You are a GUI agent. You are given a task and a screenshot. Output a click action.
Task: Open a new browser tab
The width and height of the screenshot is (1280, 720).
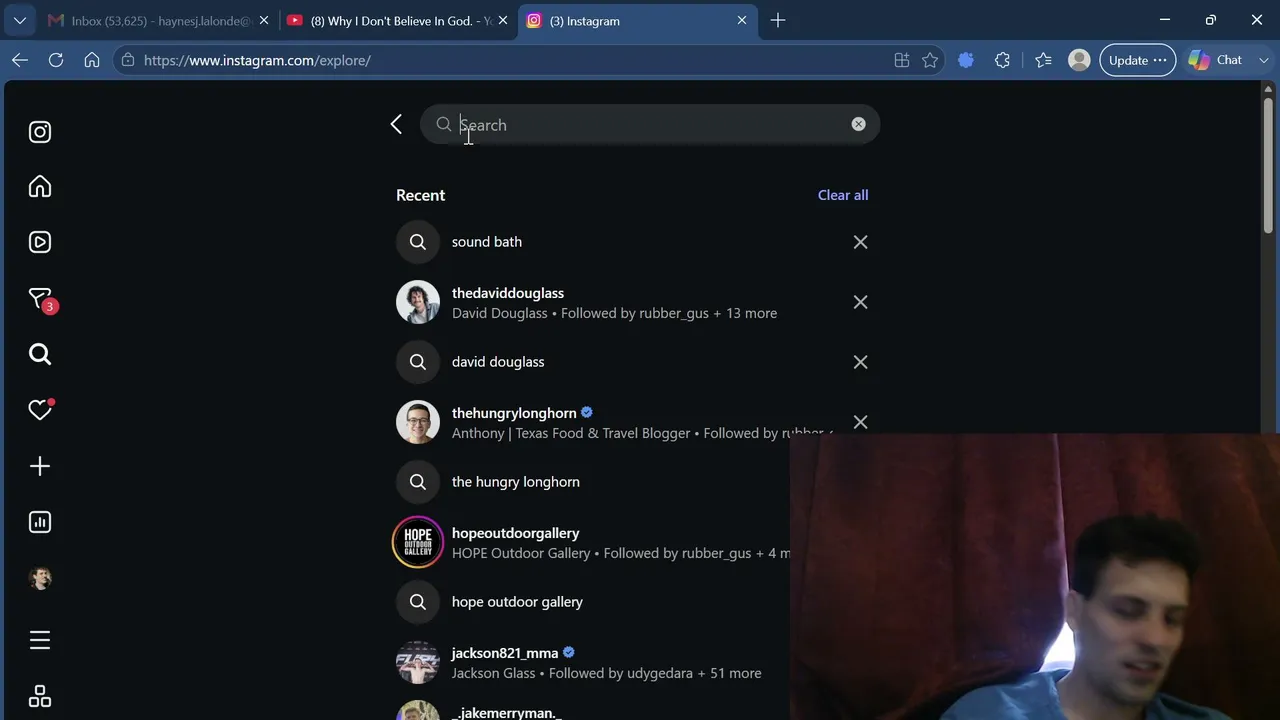778,20
